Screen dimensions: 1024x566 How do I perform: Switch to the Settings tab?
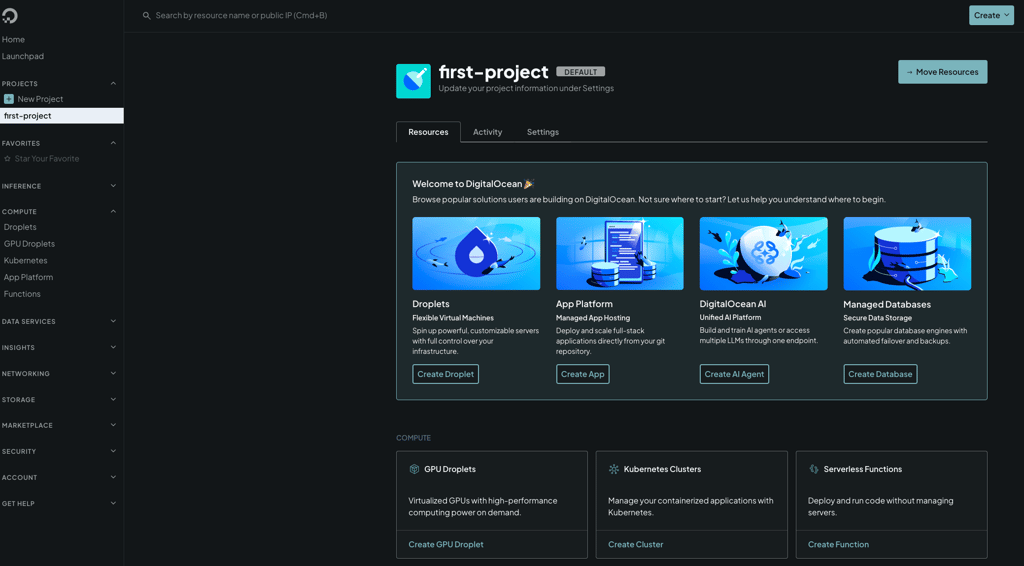tap(543, 132)
